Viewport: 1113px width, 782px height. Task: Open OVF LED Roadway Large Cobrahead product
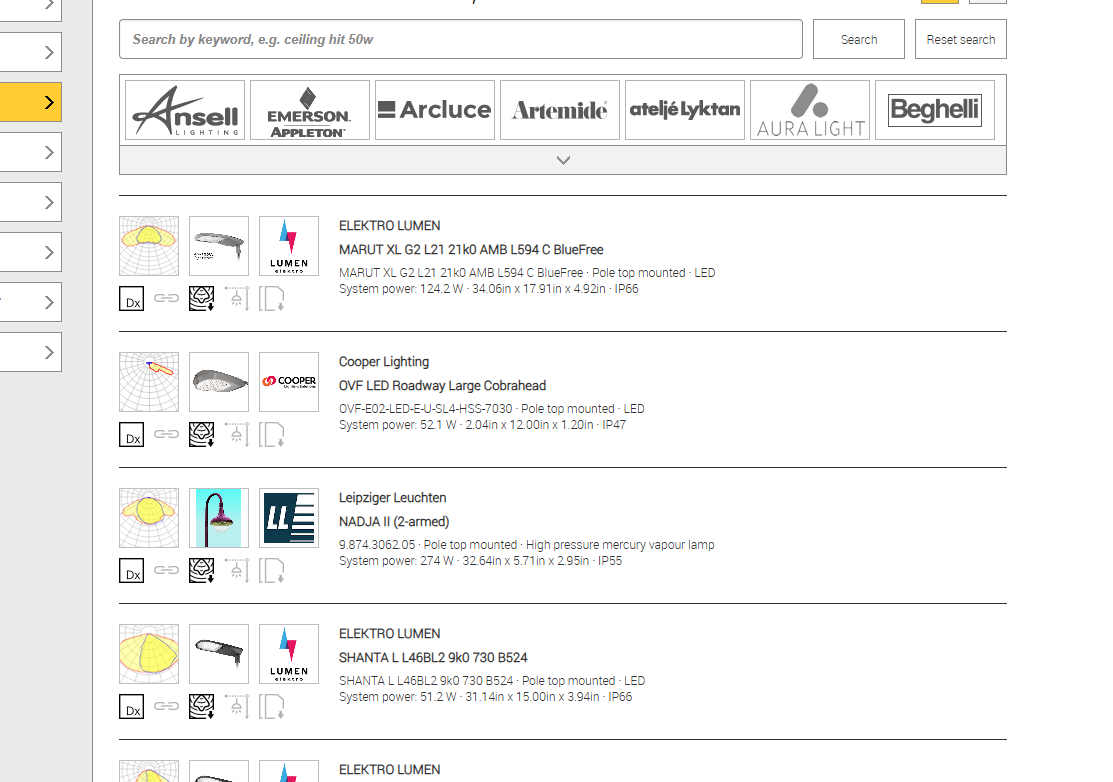442,386
